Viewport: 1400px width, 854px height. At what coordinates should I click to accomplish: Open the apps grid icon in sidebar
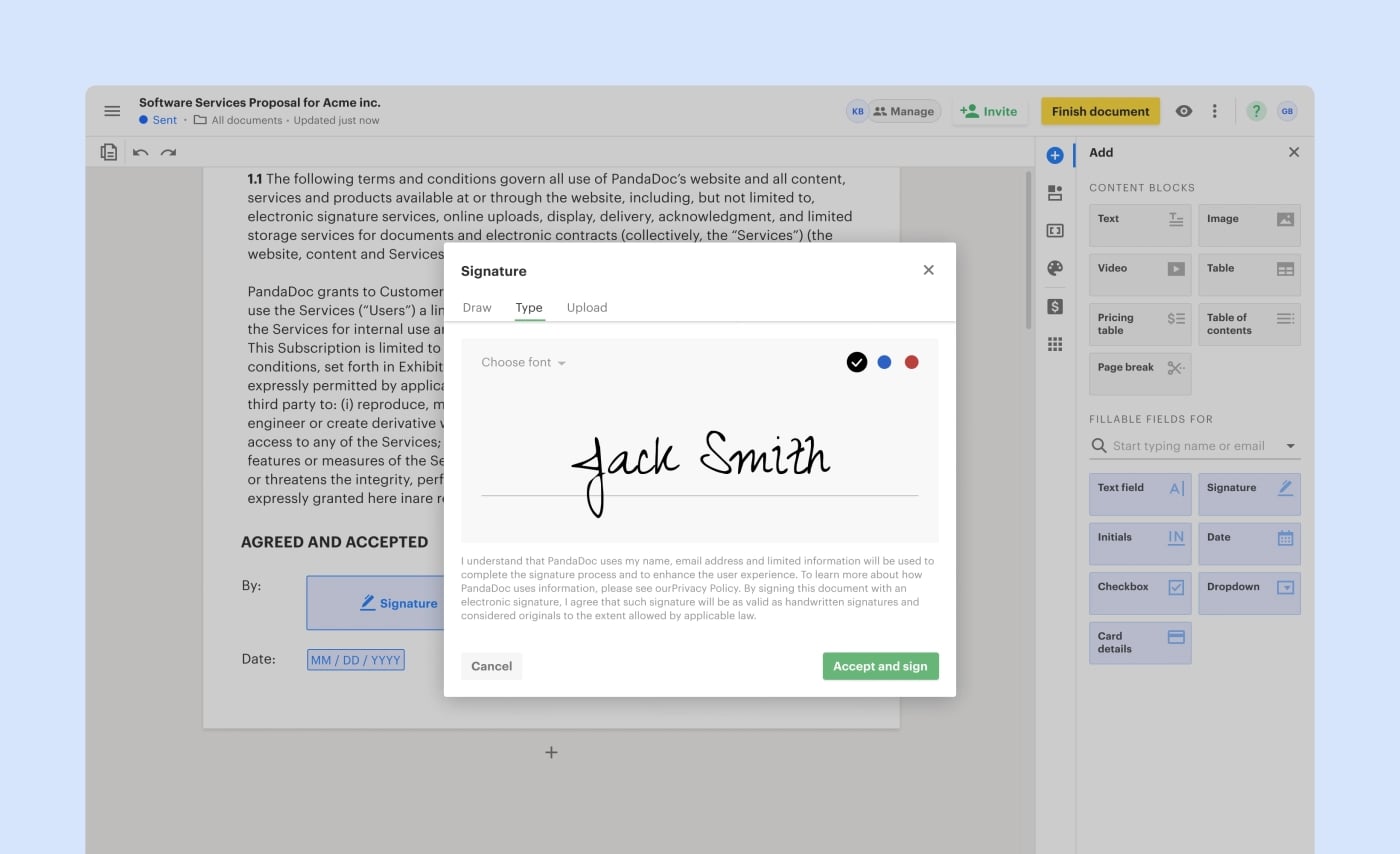pos(1054,343)
